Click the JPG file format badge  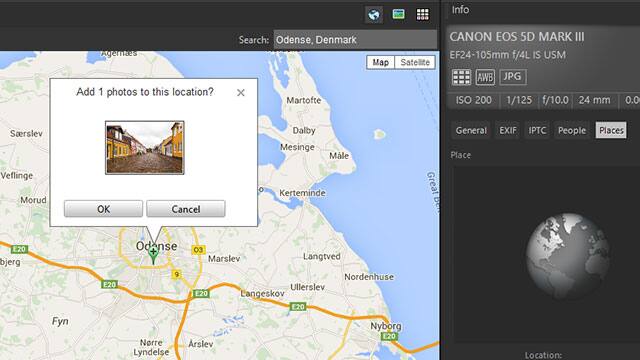[x=512, y=76]
